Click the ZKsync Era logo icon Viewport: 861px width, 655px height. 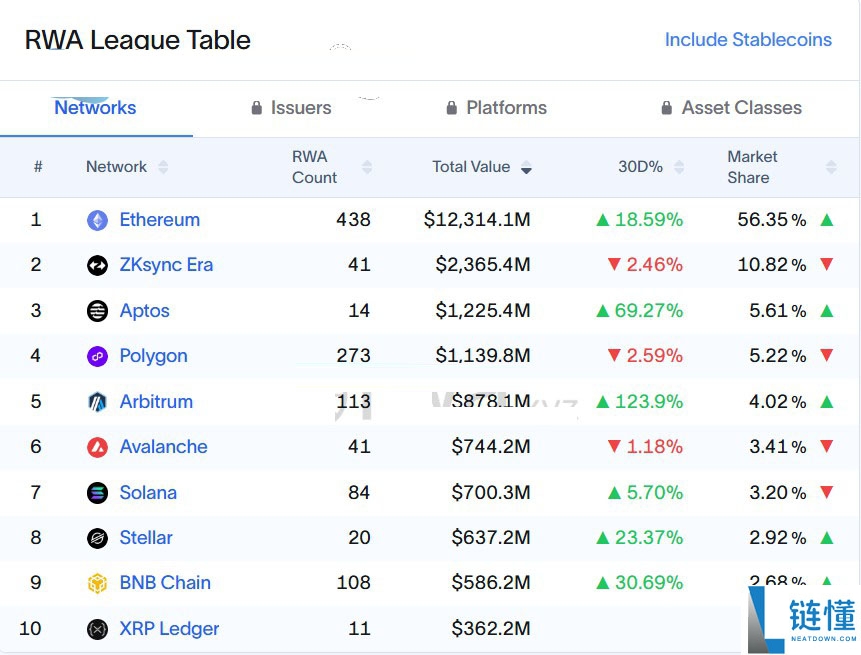coord(97,266)
